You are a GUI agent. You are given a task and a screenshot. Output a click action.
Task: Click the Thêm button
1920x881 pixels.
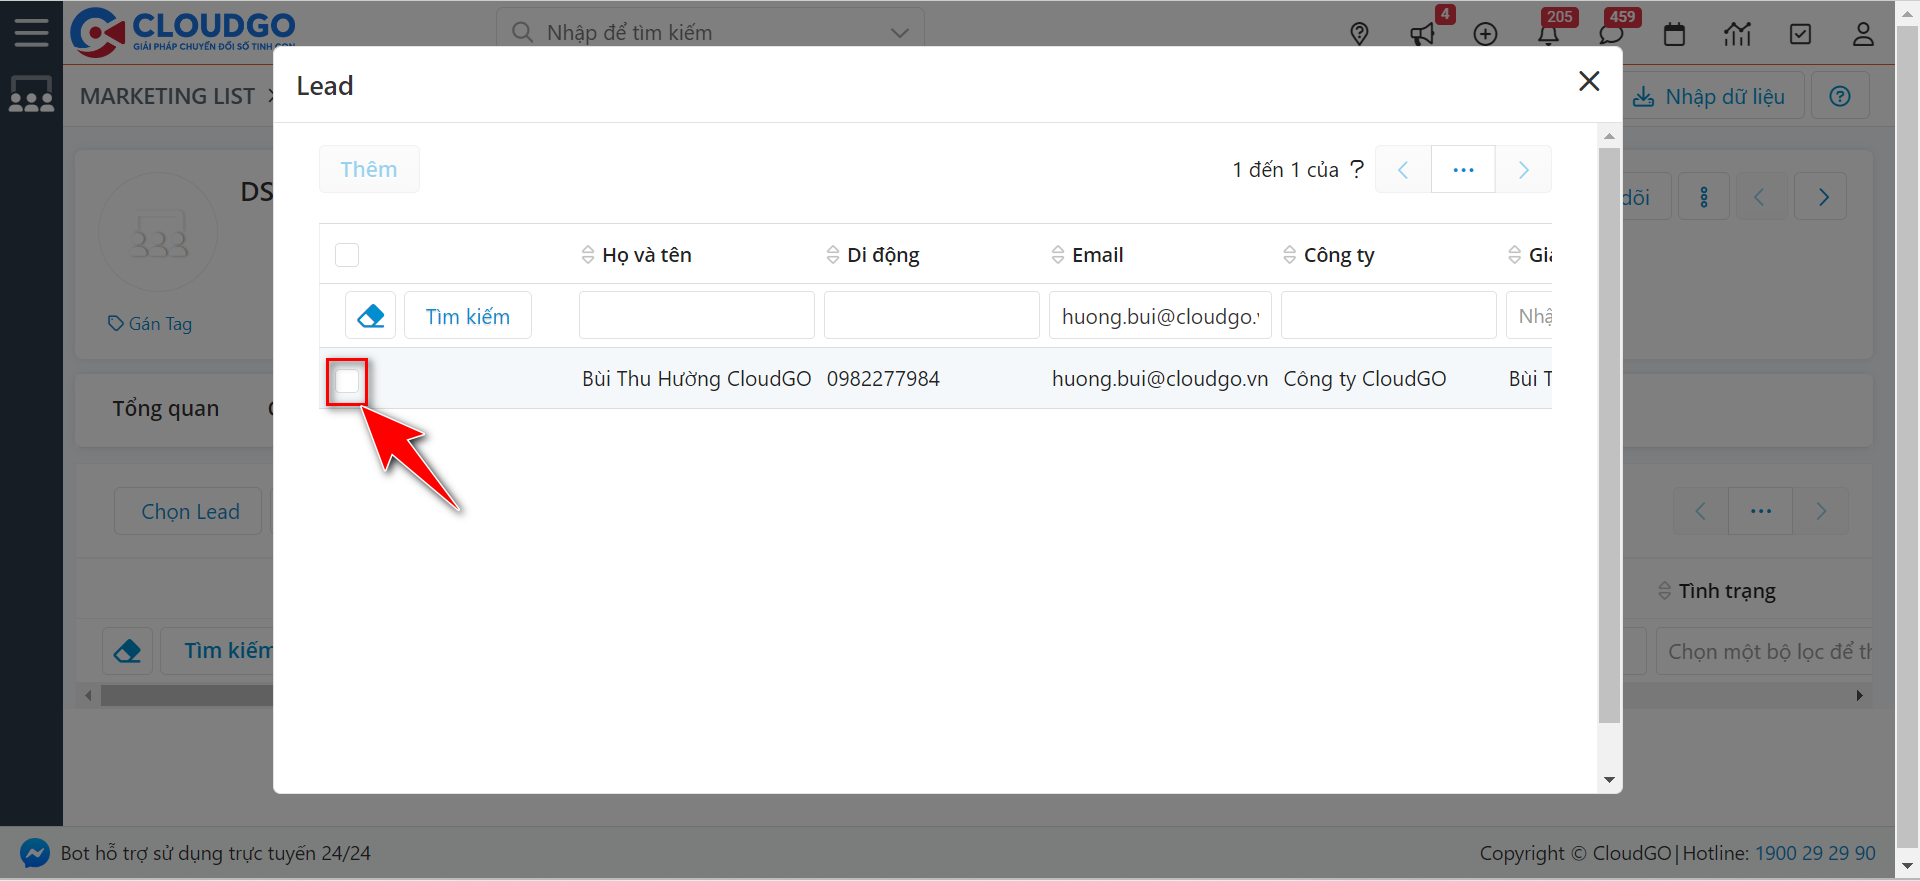click(368, 170)
